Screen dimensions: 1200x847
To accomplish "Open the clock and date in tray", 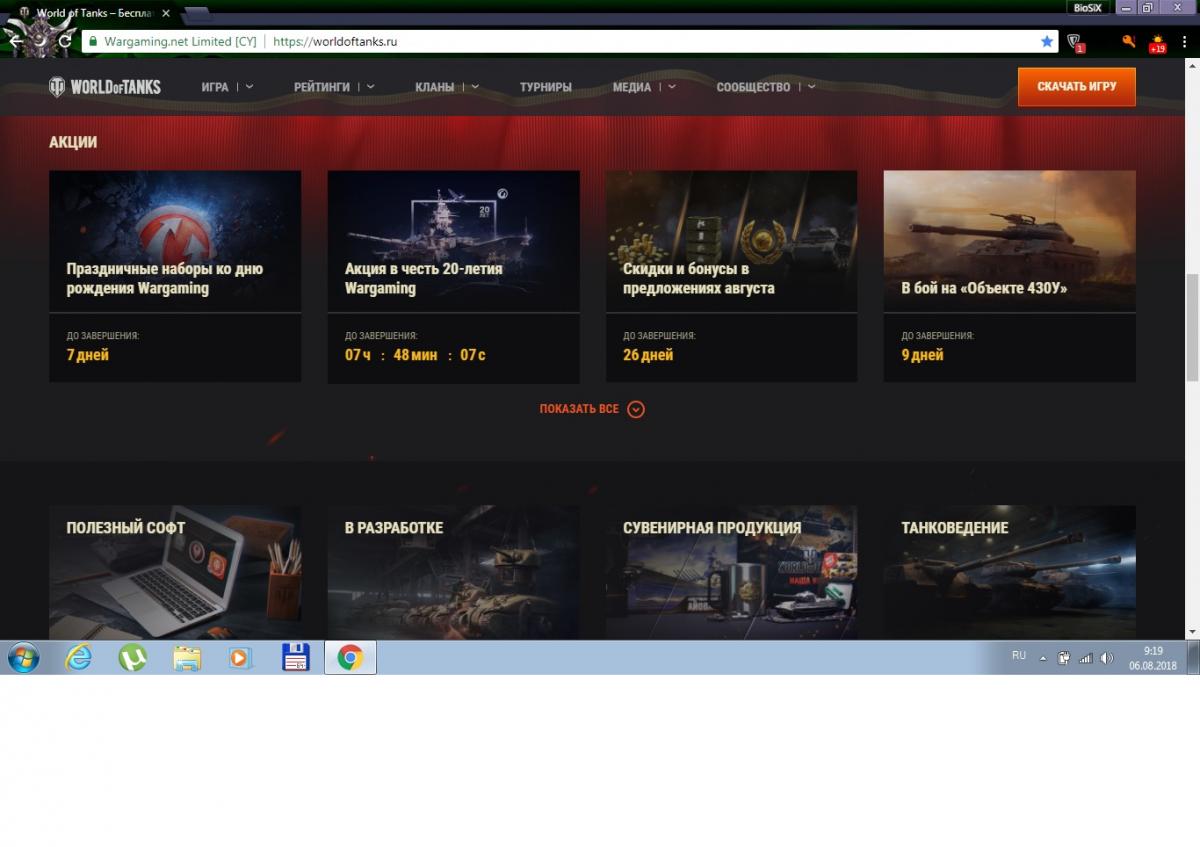I will pos(1153,658).
